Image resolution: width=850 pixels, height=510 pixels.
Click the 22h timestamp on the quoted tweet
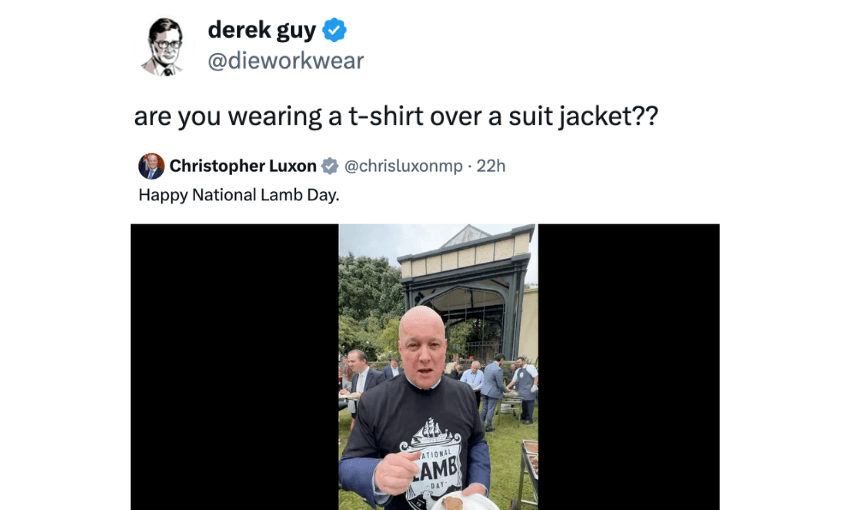click(x=491, y=166)
